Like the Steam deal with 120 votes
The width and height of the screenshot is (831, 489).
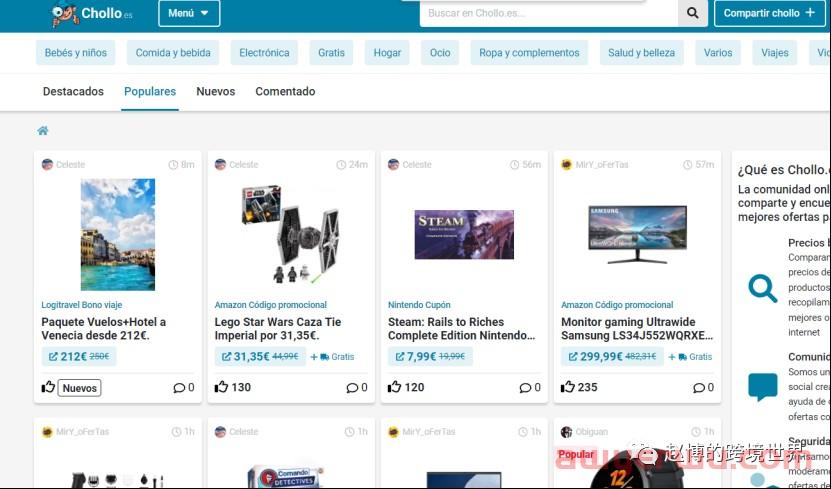(x=395, y=387)
